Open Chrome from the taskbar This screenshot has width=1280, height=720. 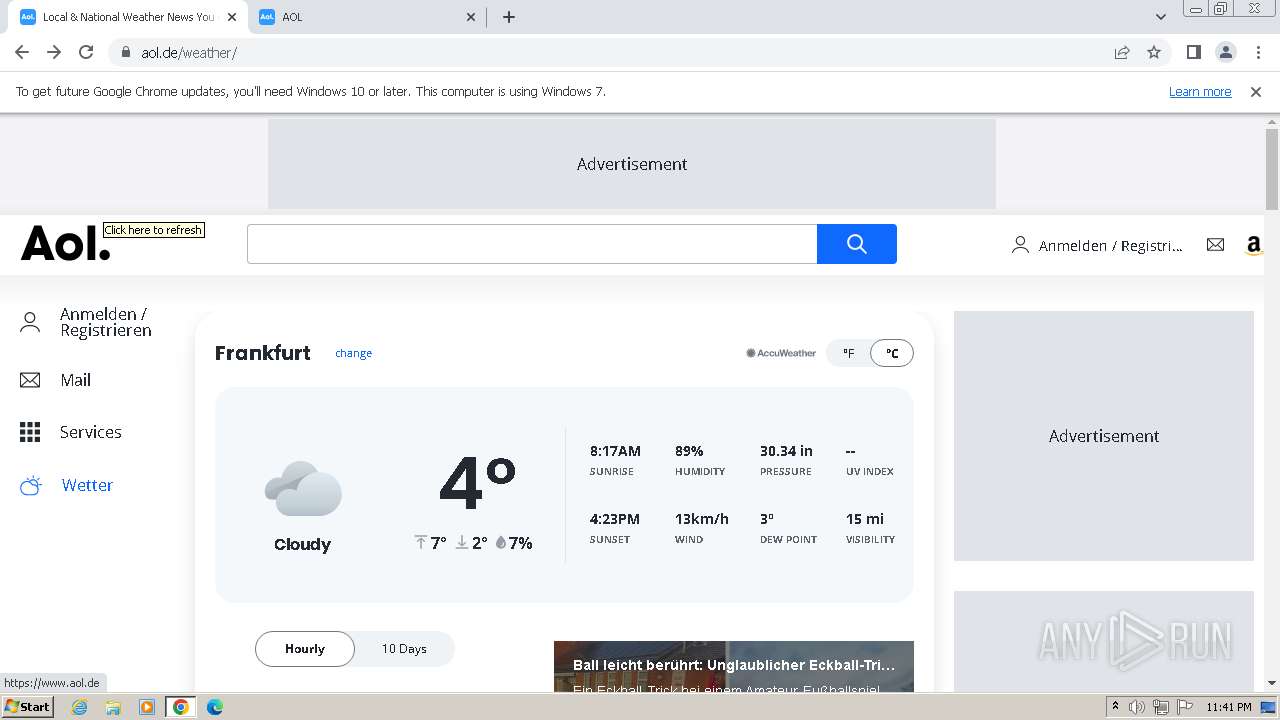[181, 707]
